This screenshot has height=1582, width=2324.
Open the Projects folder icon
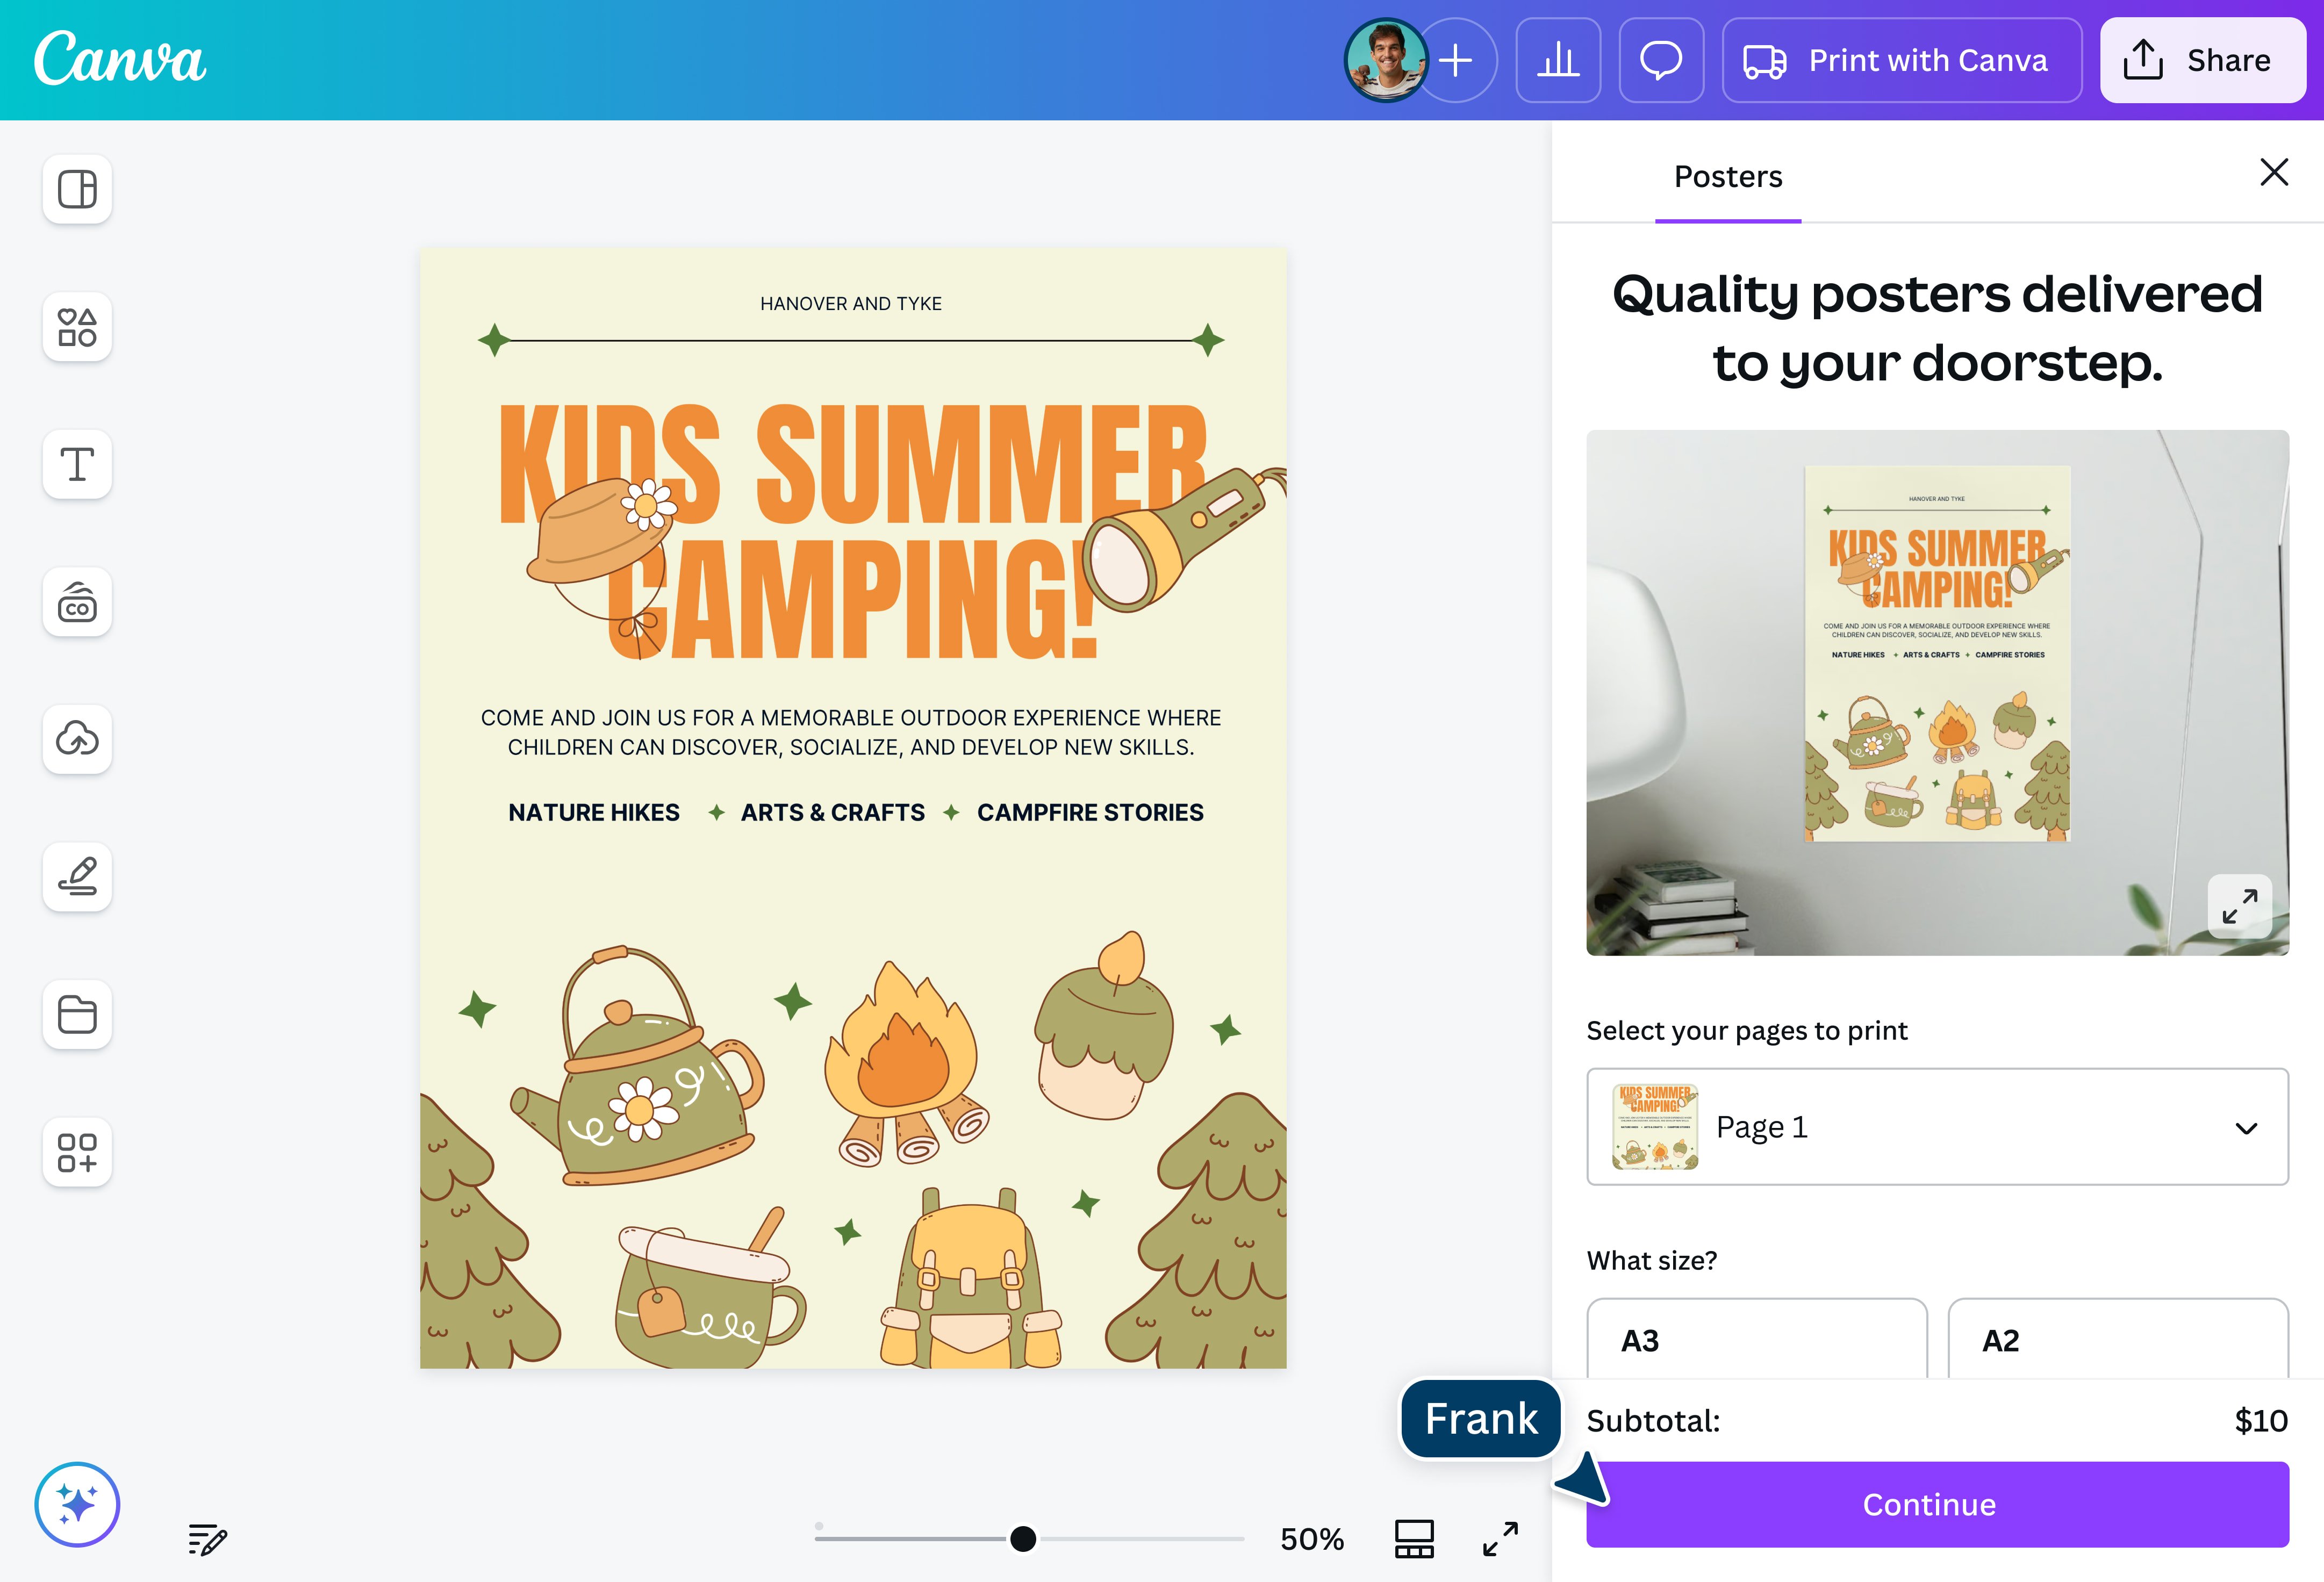(77, 1014)
